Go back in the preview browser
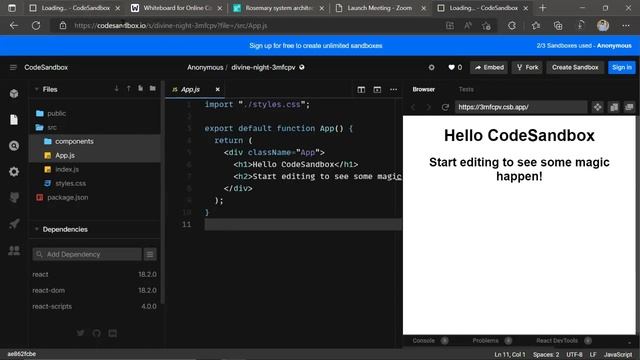The image size is (640, 360). point(413,107)
